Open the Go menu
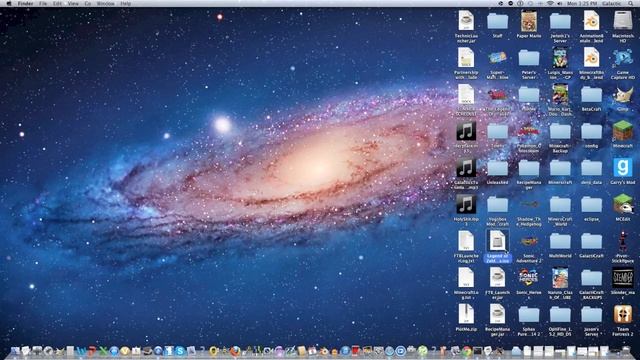The width and height of the screenshot is (640, 360). (88, 3)
